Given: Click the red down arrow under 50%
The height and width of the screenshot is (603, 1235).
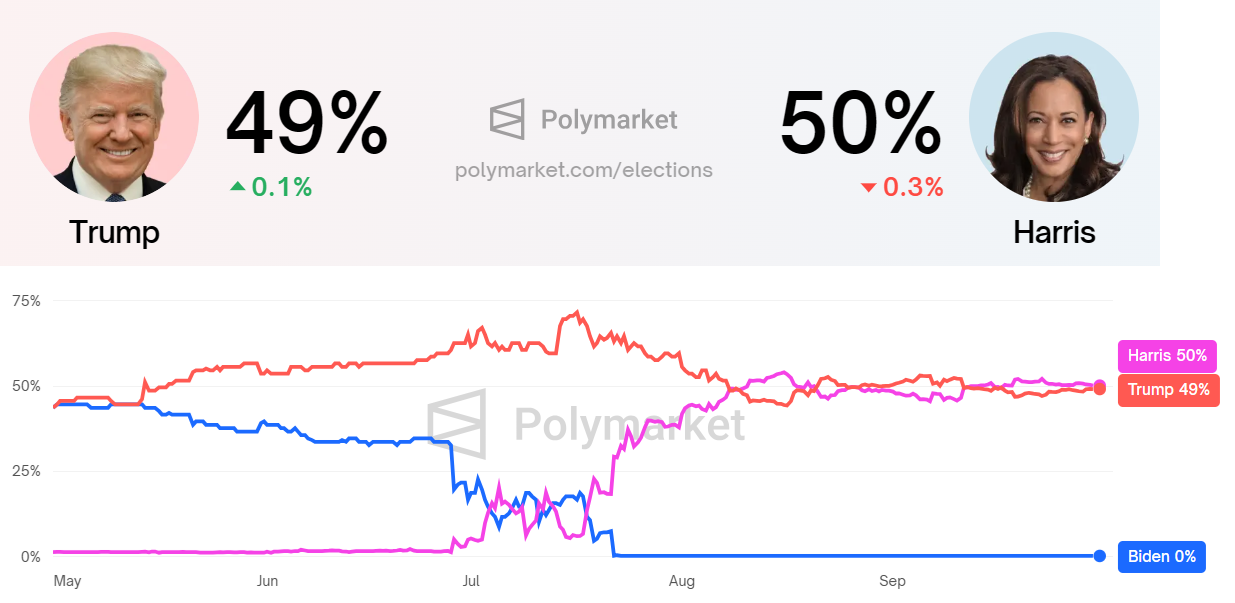Looking at the screenshot, I should 868,187.
